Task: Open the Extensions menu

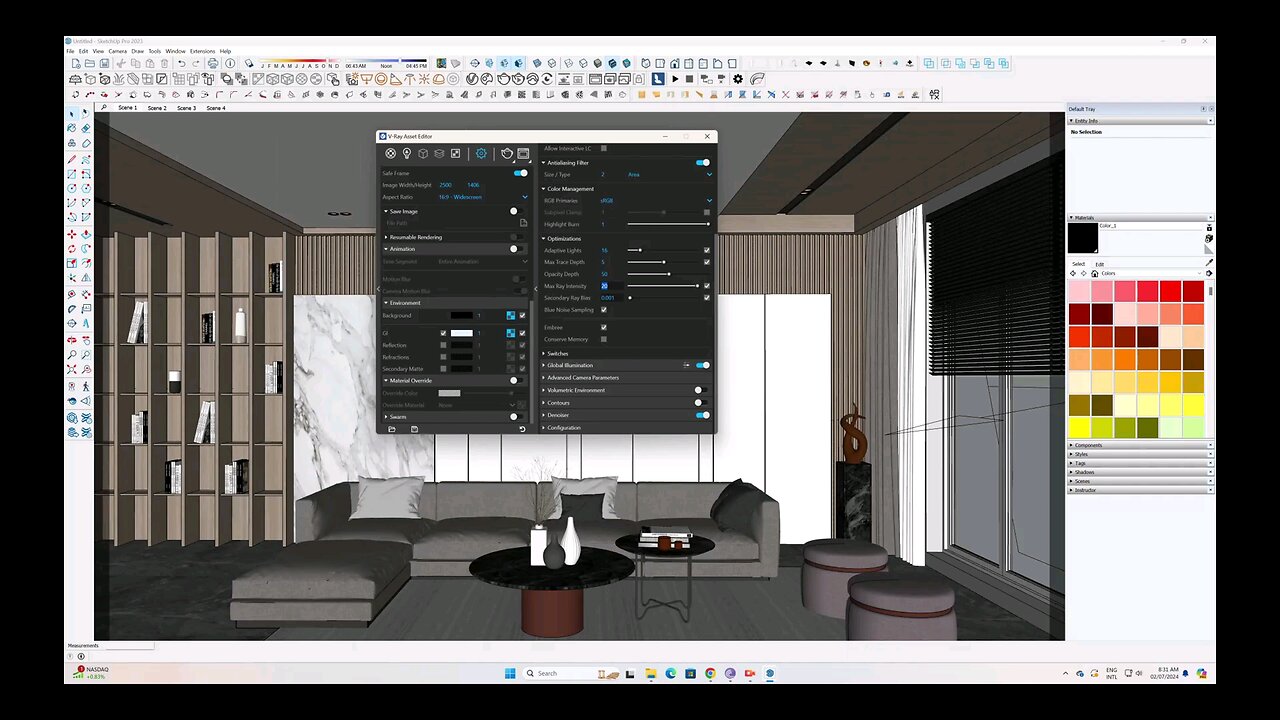Action: tap(202, 51)
